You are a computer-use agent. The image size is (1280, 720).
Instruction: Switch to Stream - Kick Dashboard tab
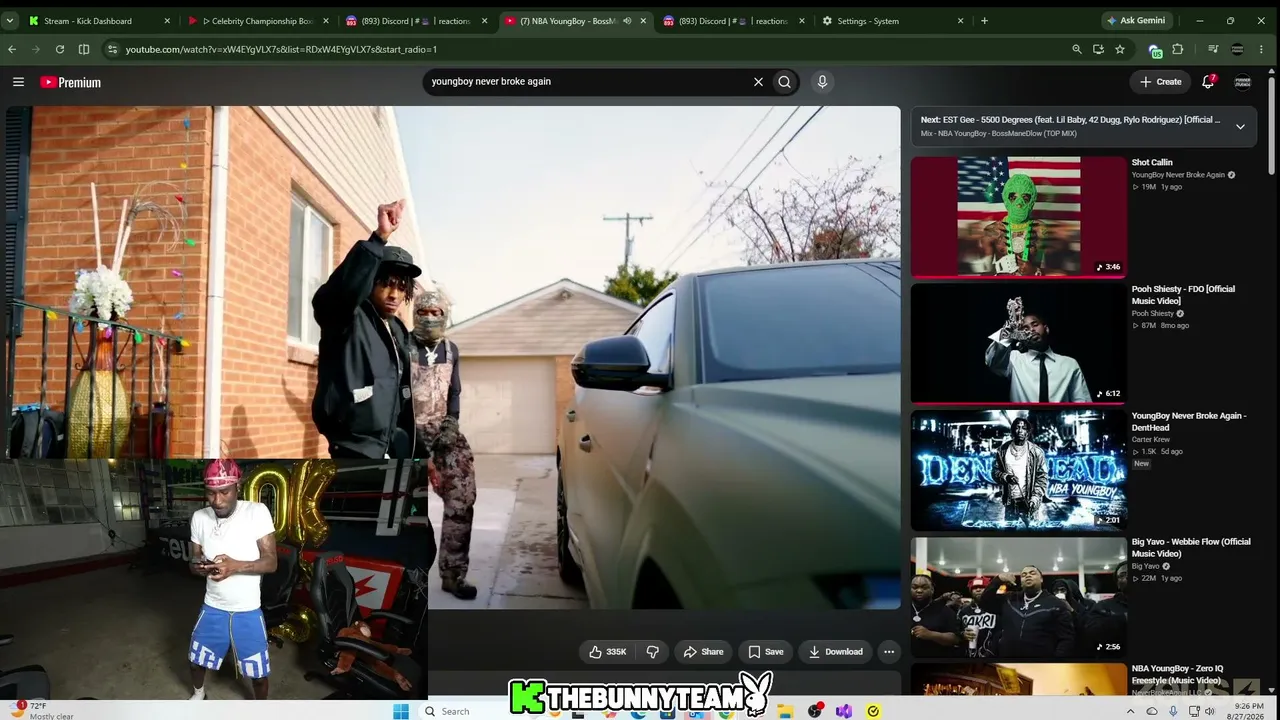click(99, 21)
